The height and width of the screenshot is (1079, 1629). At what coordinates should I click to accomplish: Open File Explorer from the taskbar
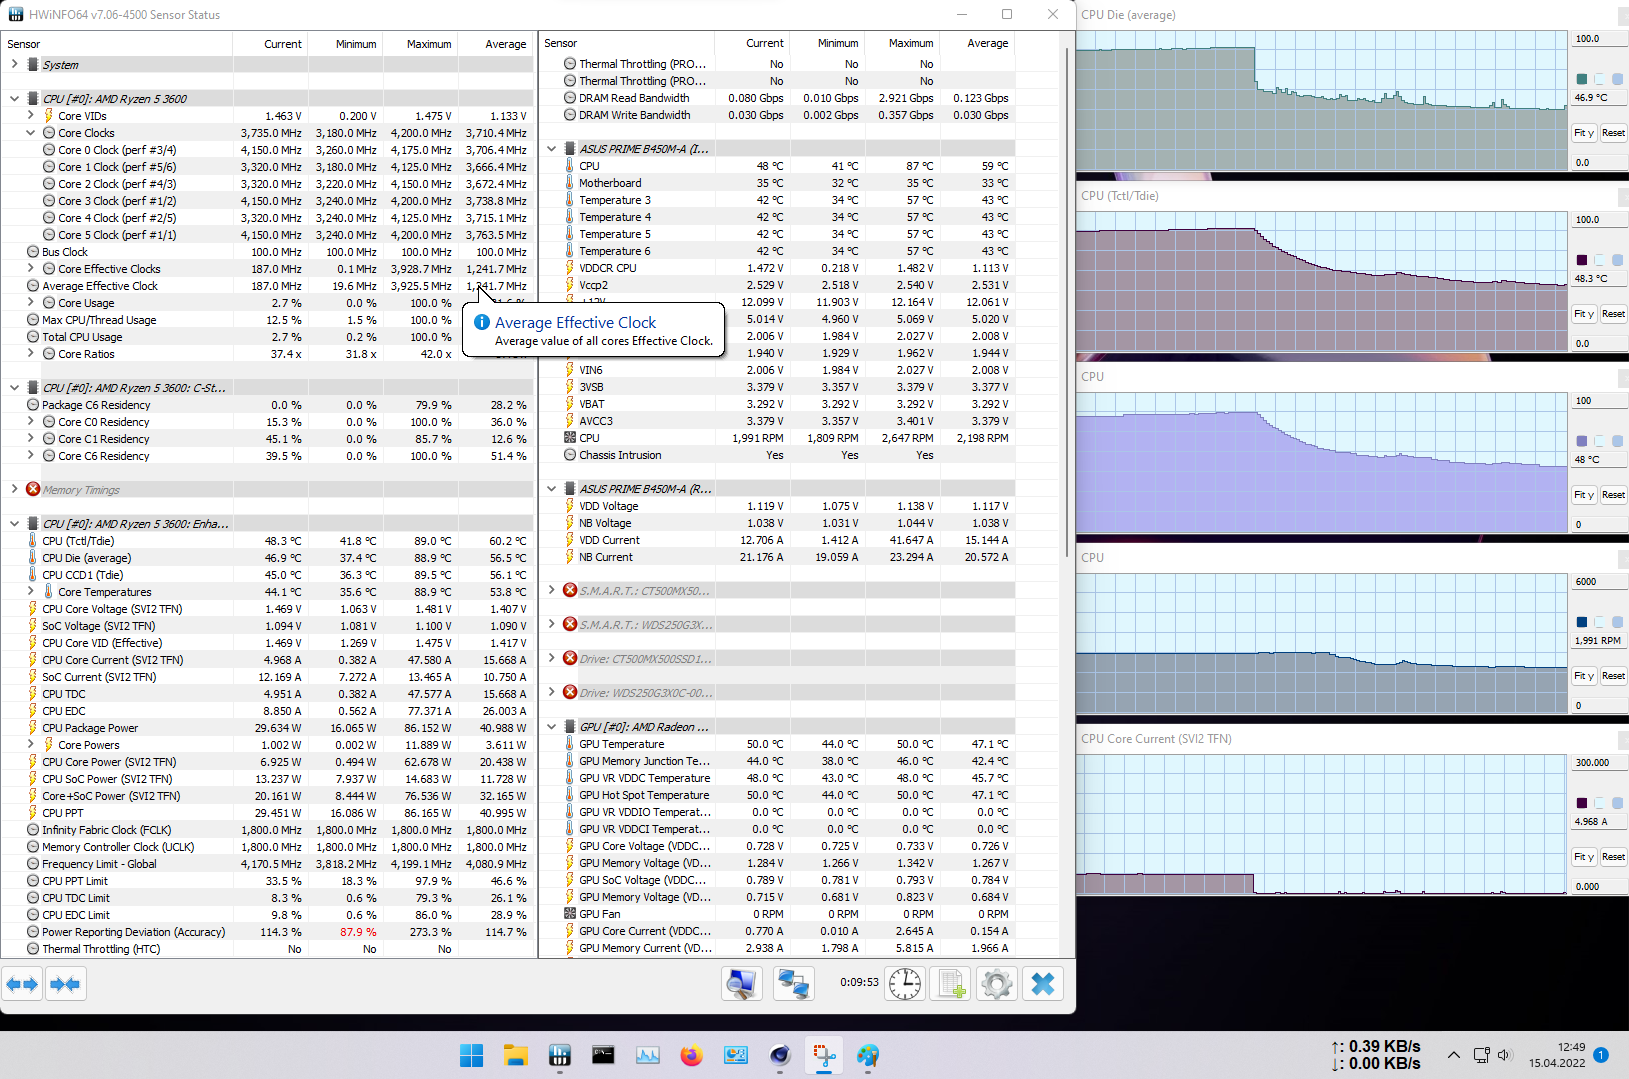pyautogui.click(x=515, y=1055)
